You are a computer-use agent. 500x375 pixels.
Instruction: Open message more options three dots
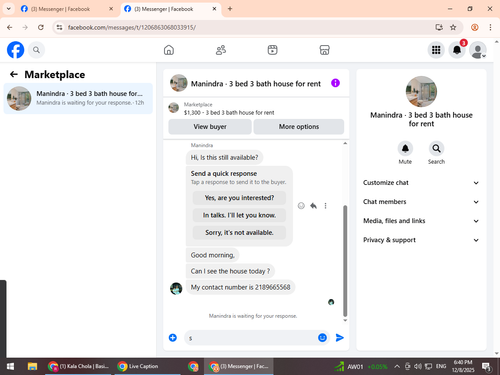click(x=325, y=206)
